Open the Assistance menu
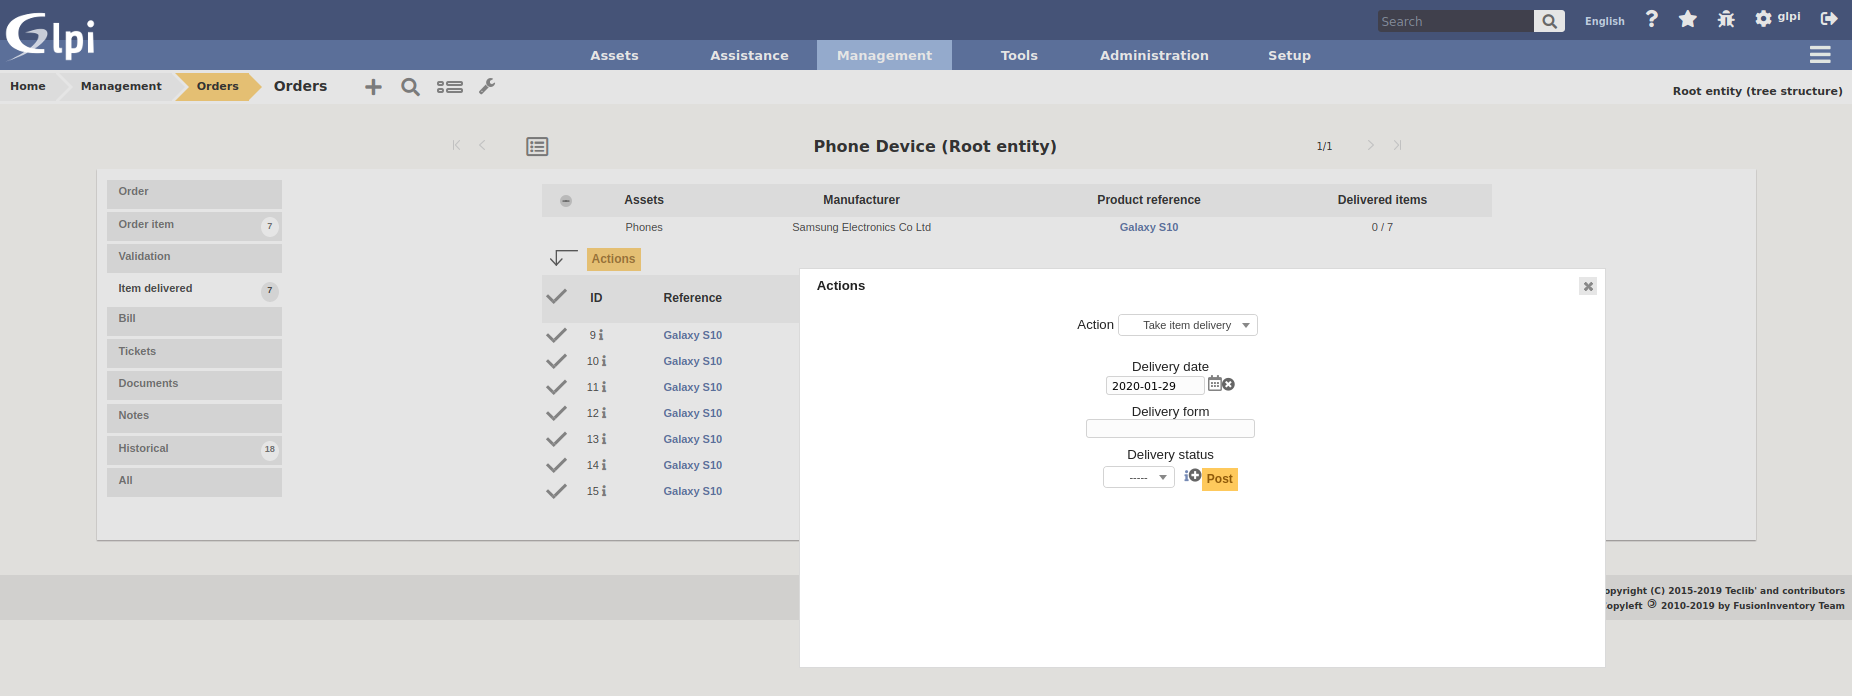 (x=749, y=56)
